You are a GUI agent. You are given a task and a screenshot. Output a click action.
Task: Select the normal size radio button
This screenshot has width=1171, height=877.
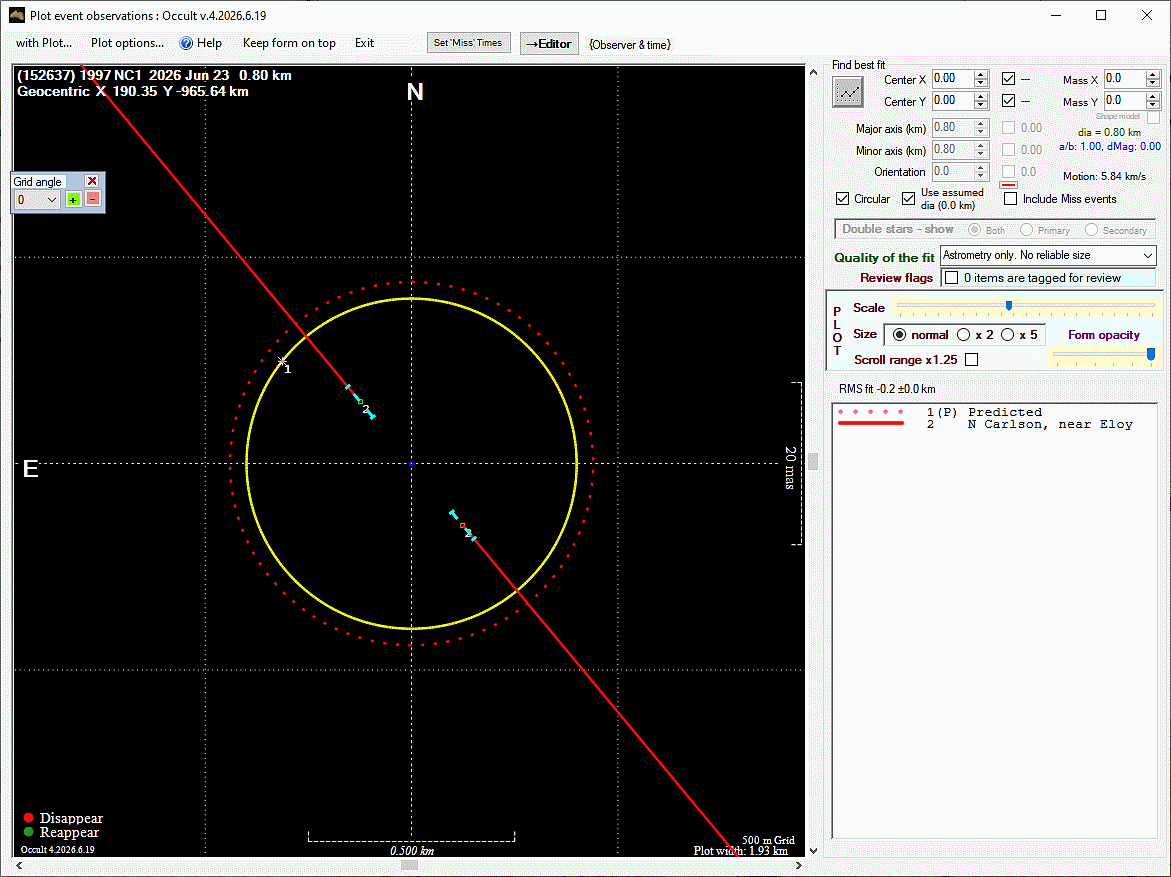pos(899,335)
